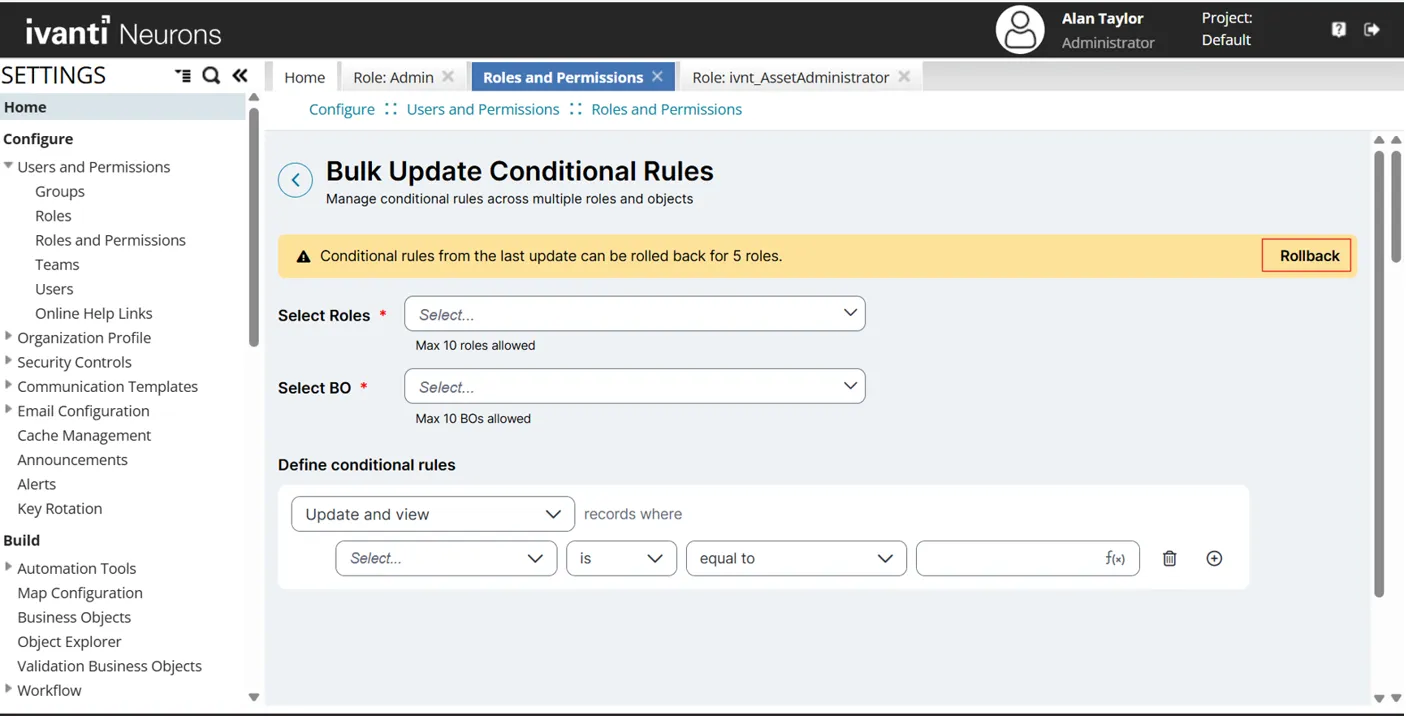Open Announcements in the sidebar
The width and height of the screenshot is (1406, 720).
click(72, 460)
